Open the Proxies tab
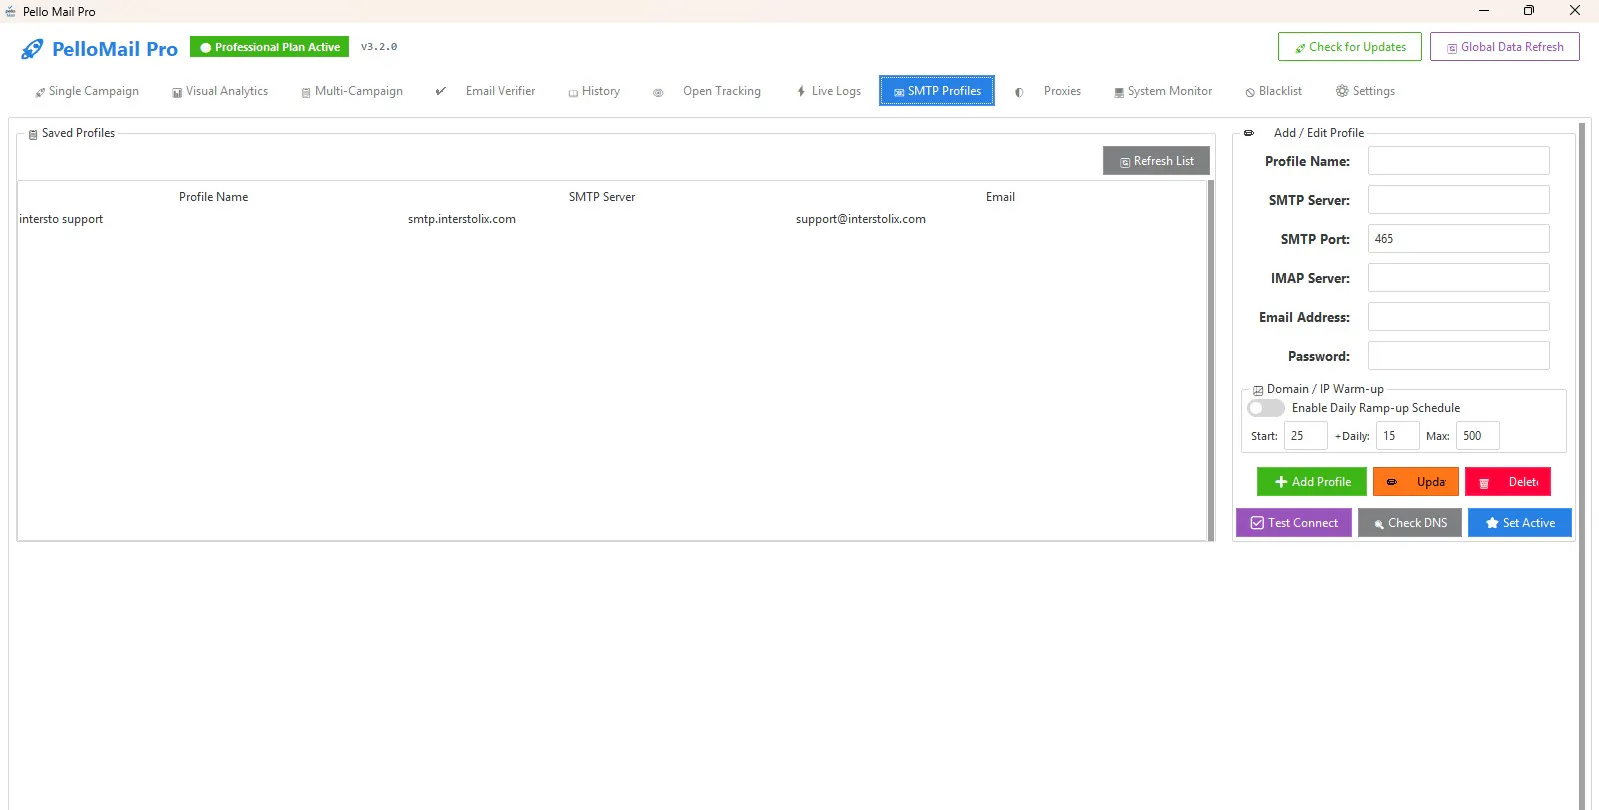This screenshot has height=810, width=1599. [x=1048, y=91]
